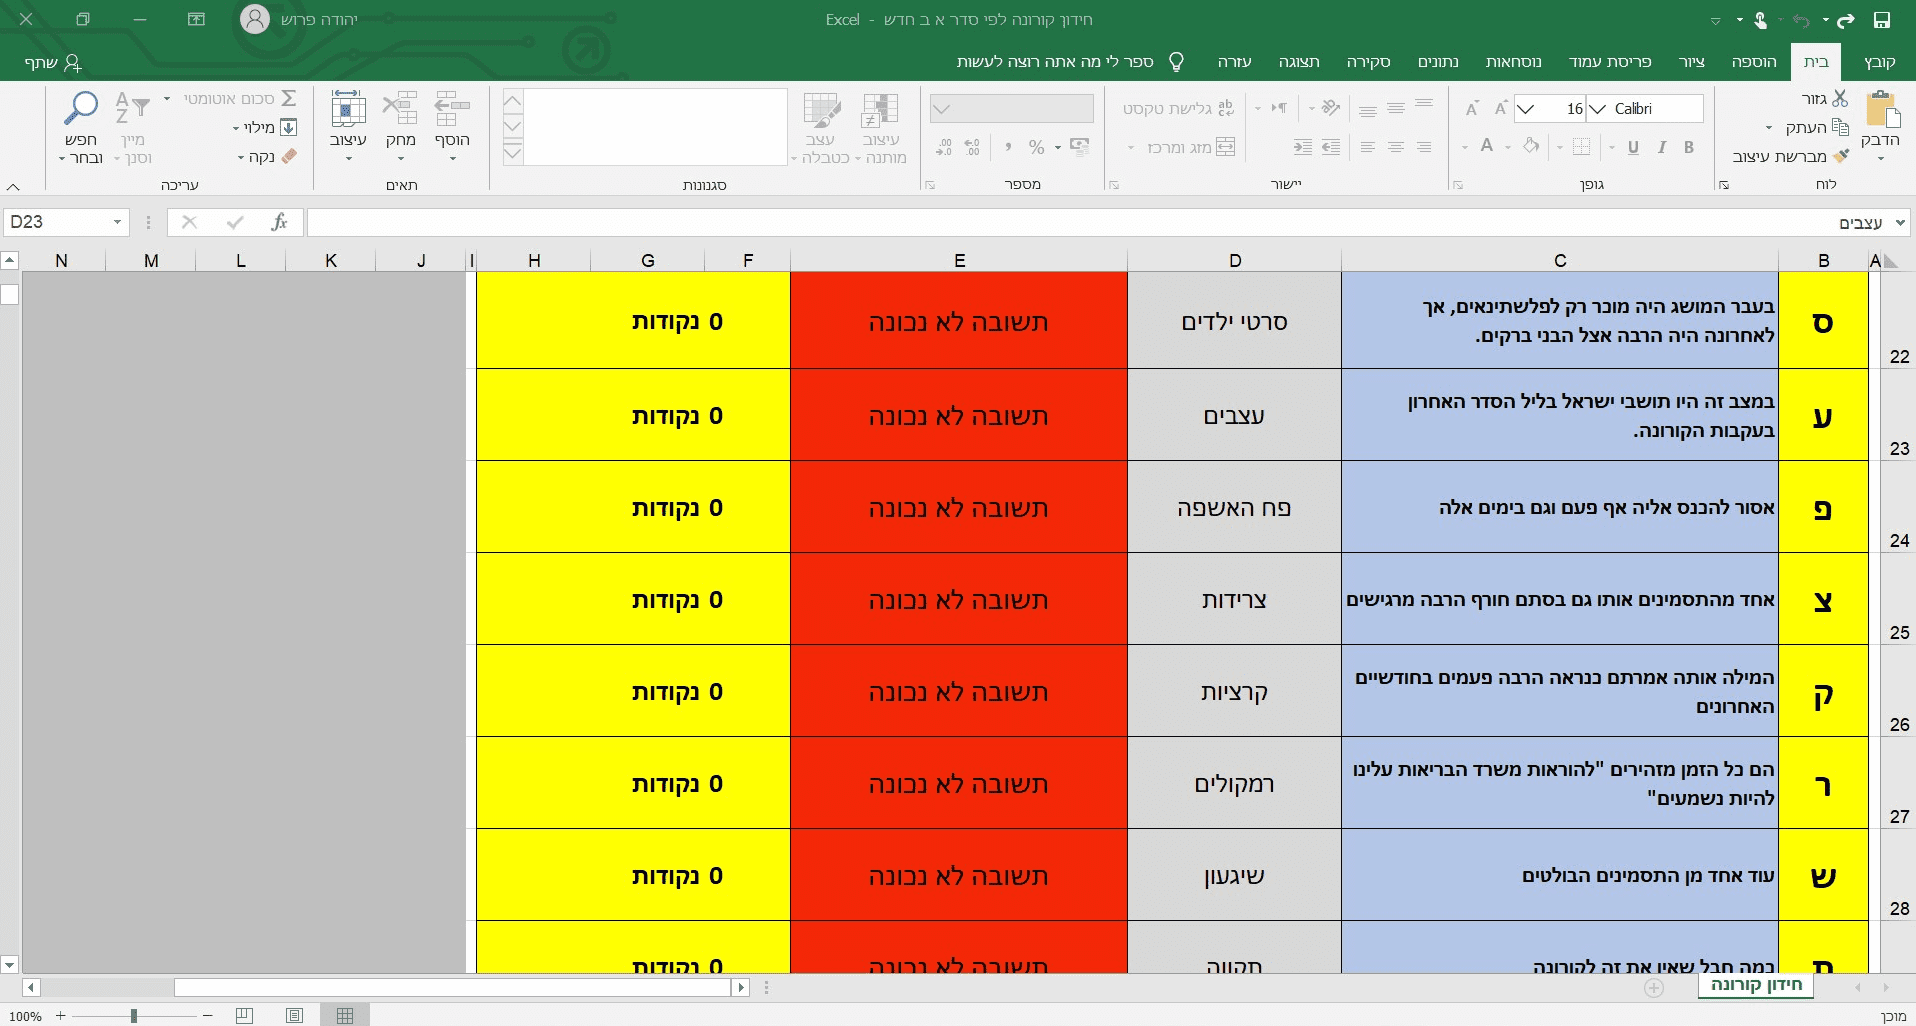Click the text direction paragraph icon
1916x1026 pixels.
pos(1279,108)
